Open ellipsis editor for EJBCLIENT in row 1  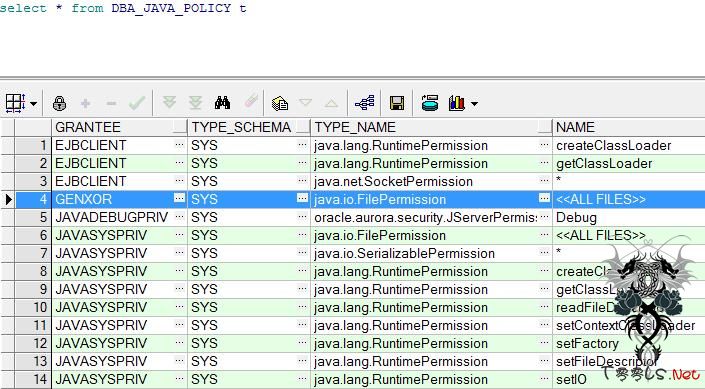click(180, 144)
